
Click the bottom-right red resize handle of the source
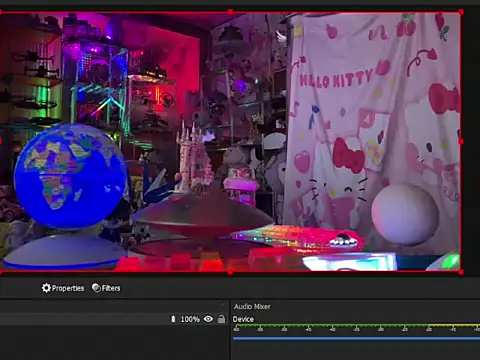pyautogui.click(x=461, y=272)
